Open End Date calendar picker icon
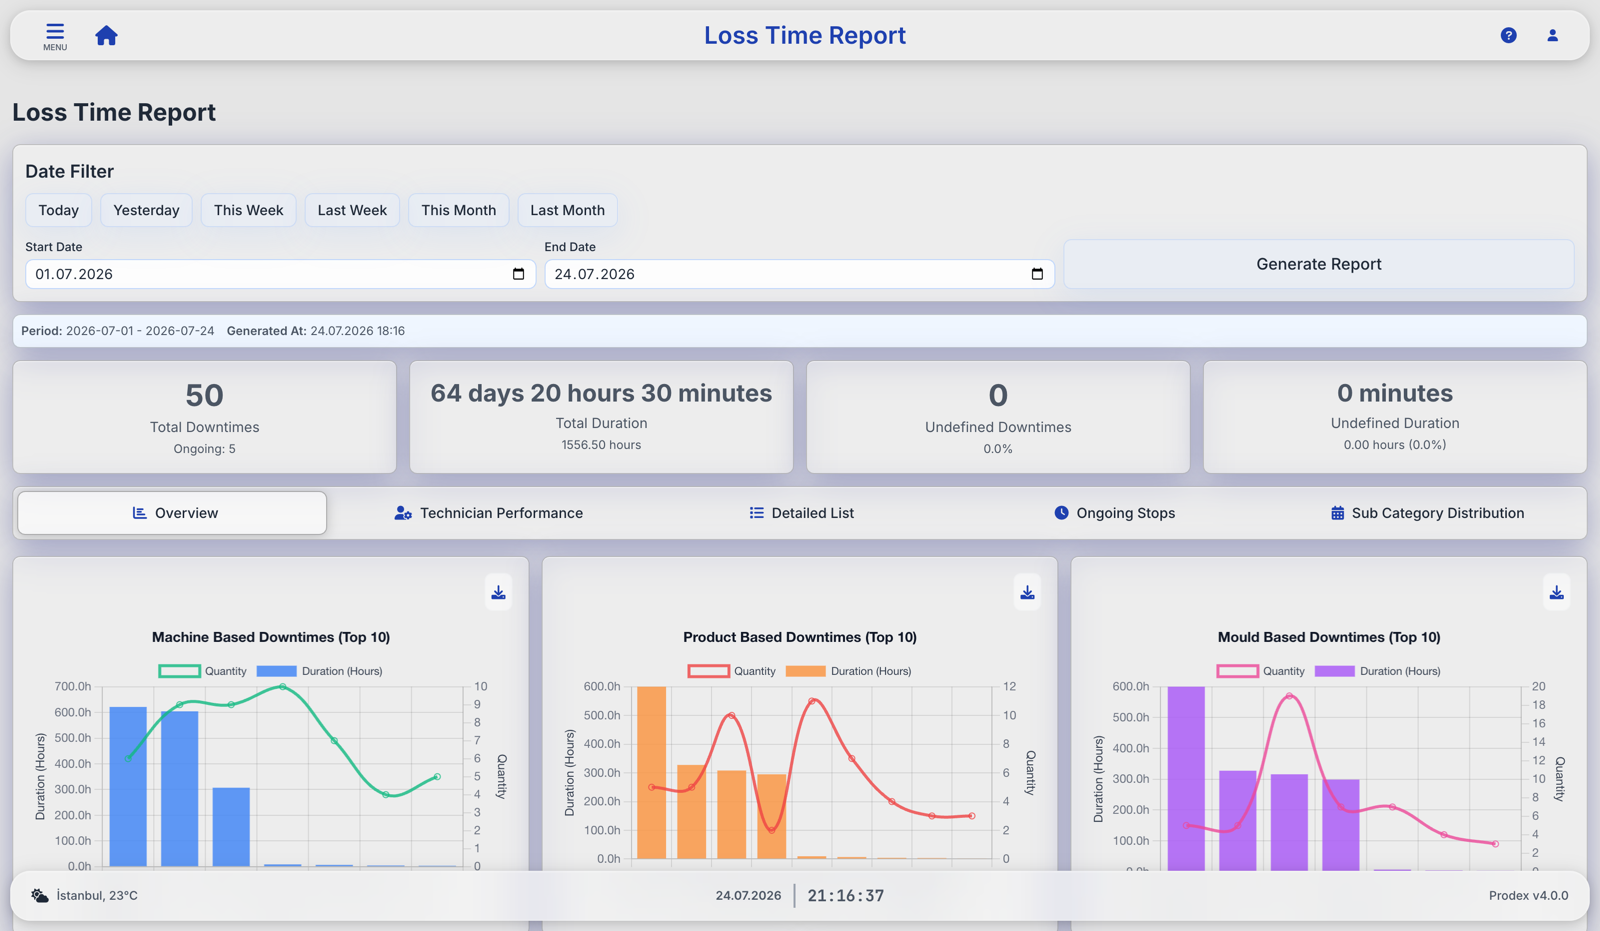 coord(1037,274)
